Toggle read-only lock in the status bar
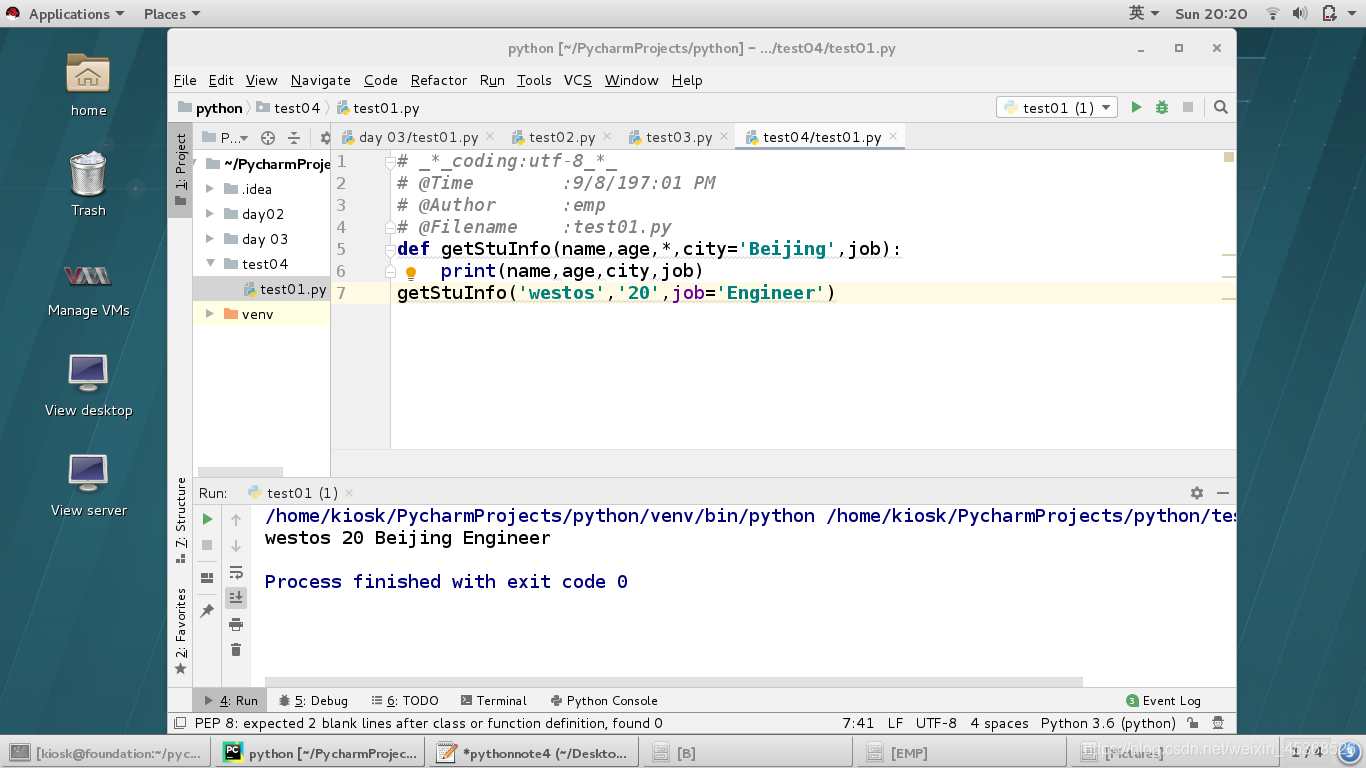Screen dimensions: 1366x768 click(1193, 723)
